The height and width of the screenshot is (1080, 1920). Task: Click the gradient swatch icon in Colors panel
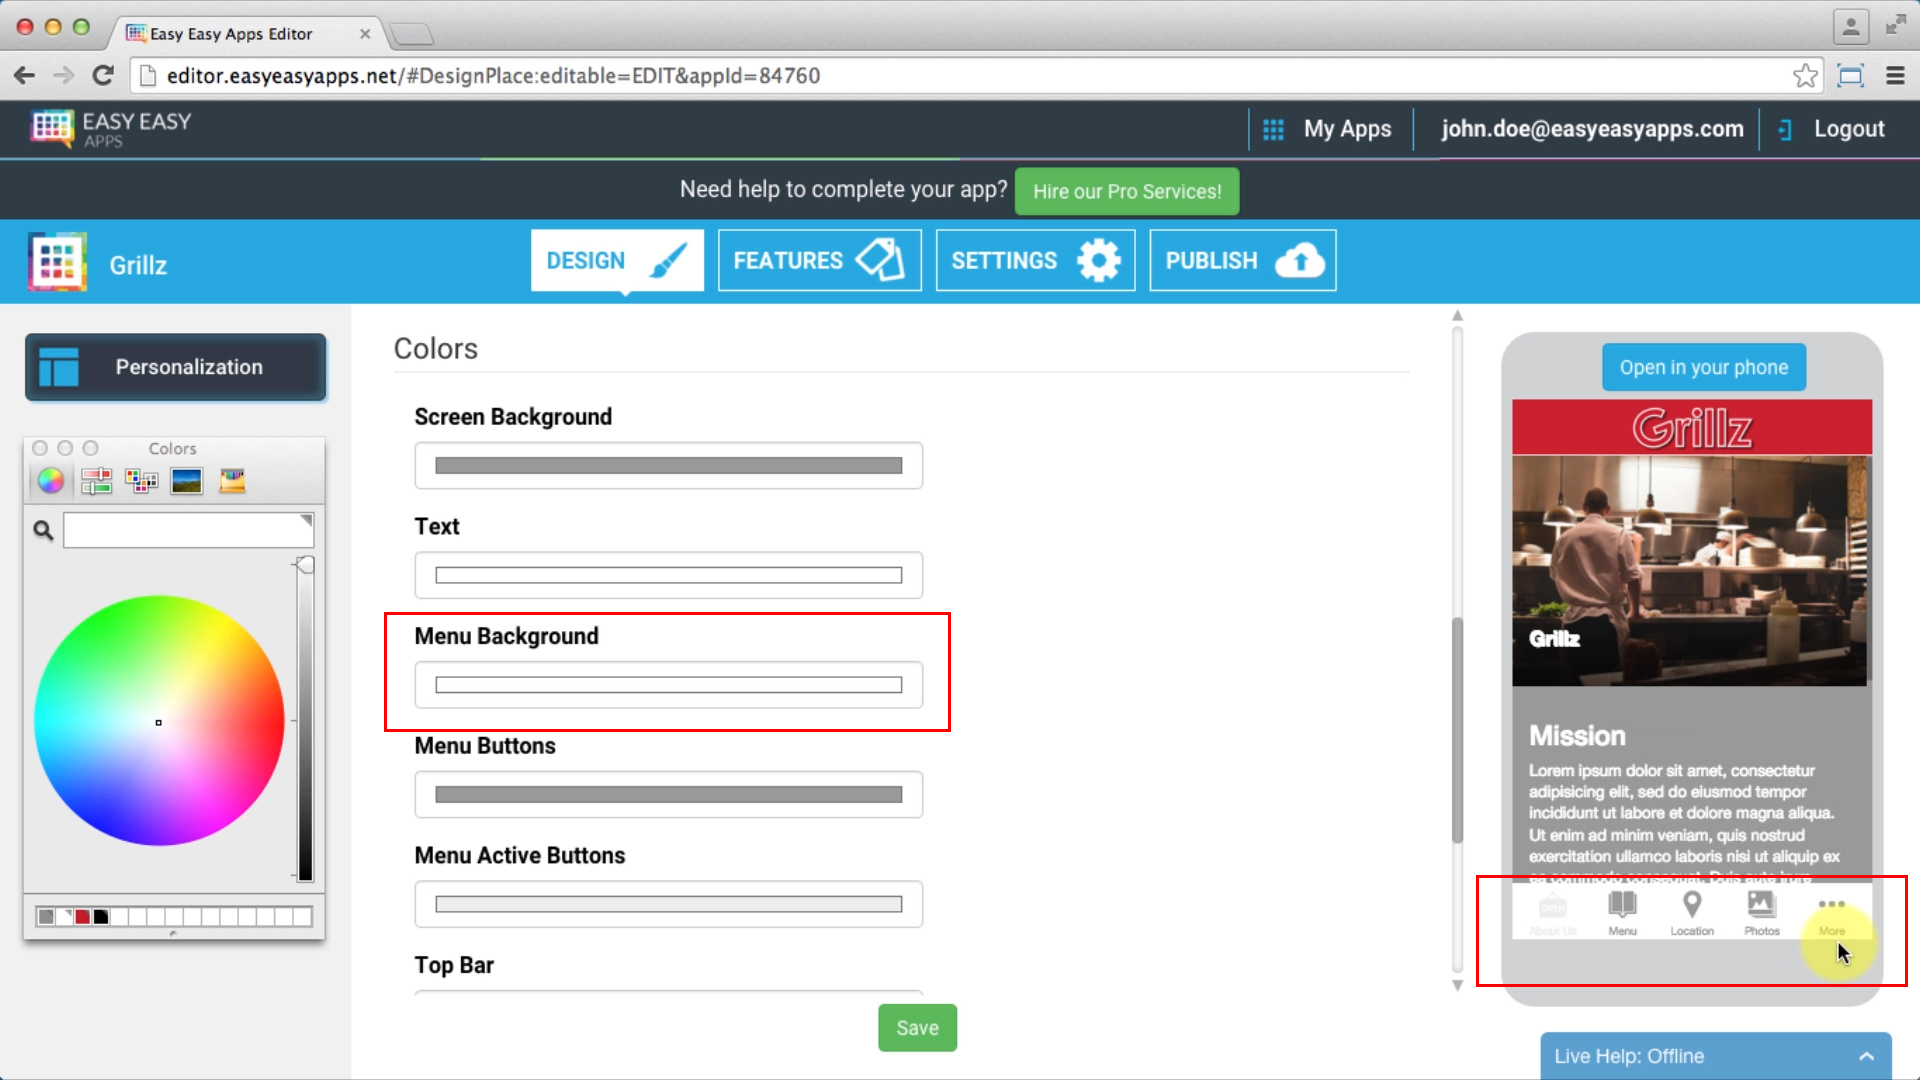coord(185,481)
